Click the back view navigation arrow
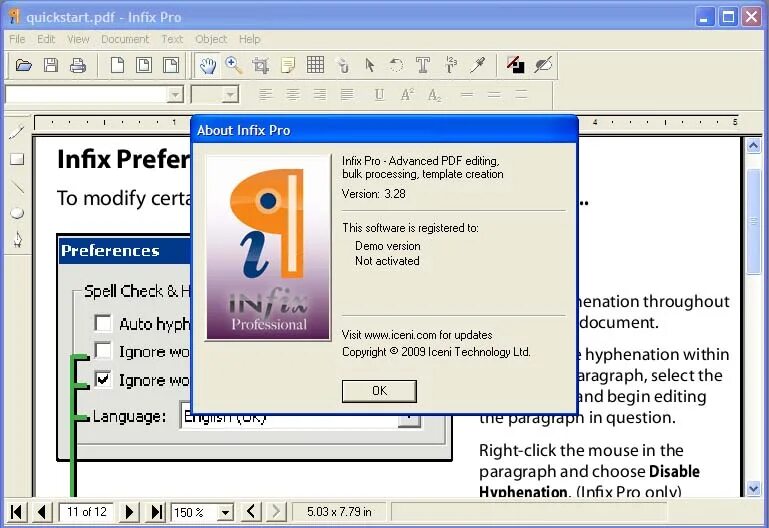This screenshot has width=769, height=528. (x=251, y=512)
